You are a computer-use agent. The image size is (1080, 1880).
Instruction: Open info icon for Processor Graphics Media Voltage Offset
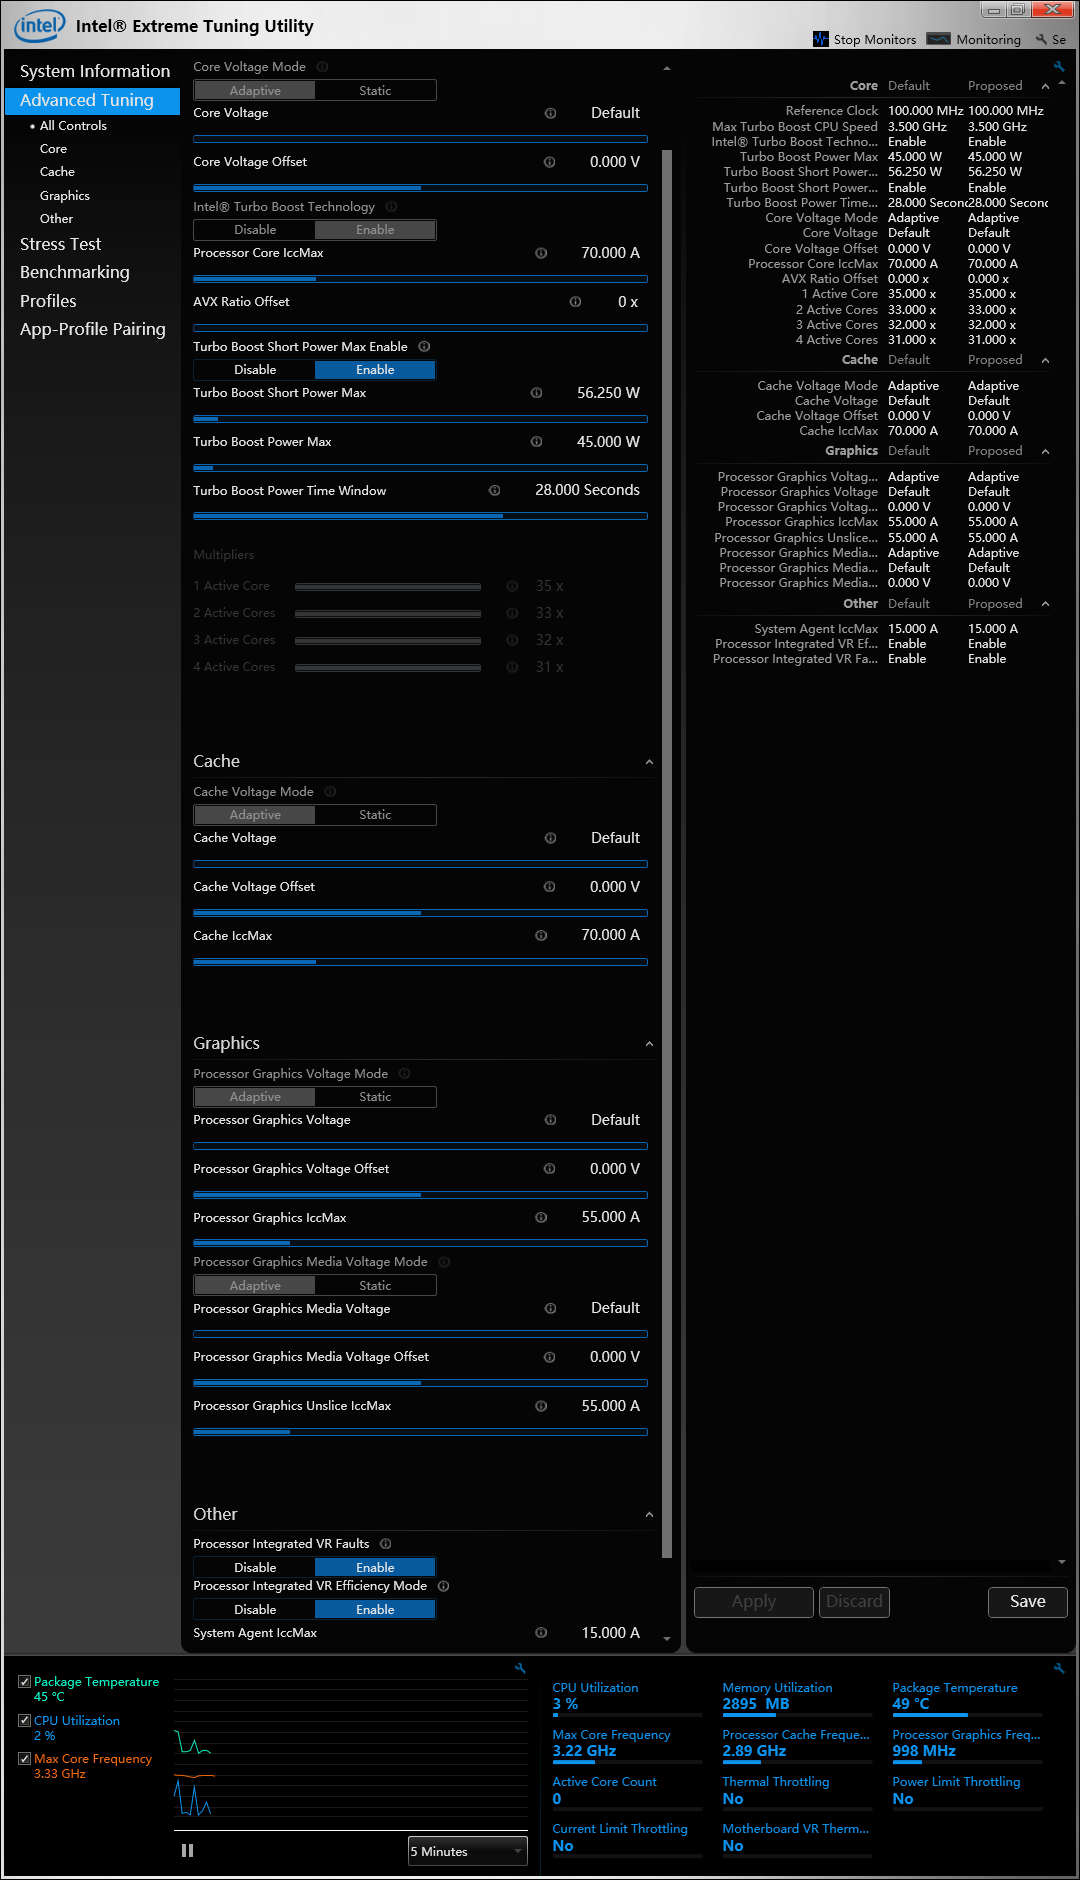[549, 1357]
